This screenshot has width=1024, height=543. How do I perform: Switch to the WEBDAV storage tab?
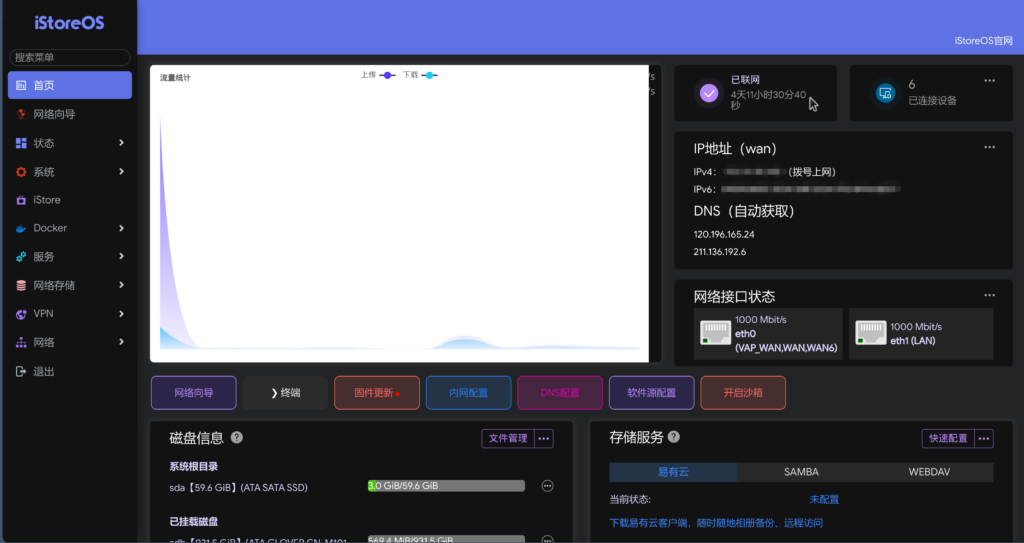tap(929, 472)
